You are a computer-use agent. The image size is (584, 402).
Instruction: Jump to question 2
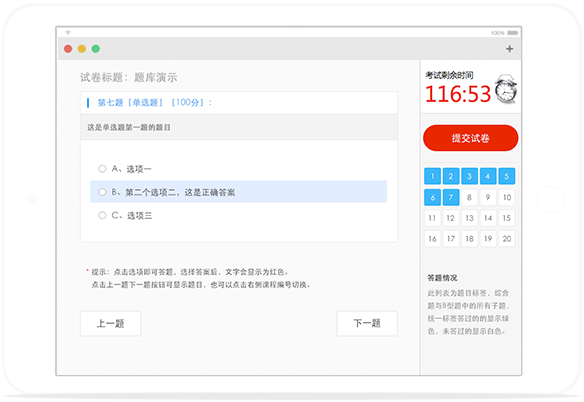point(451,176)
